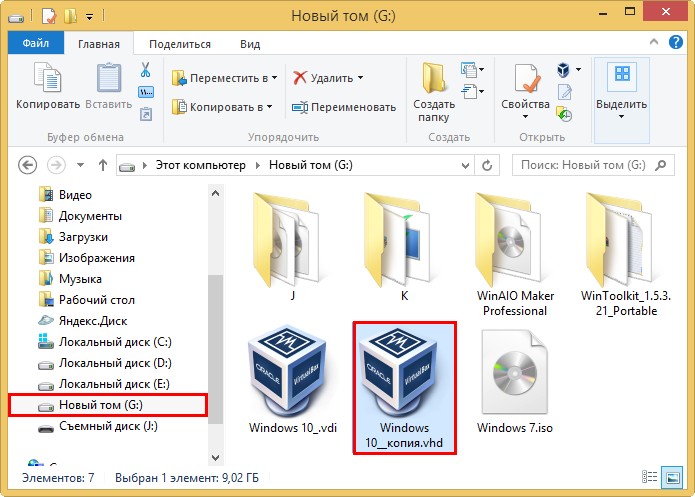
Task: Select Видео in the navigation pane
Action: point(65,195)
